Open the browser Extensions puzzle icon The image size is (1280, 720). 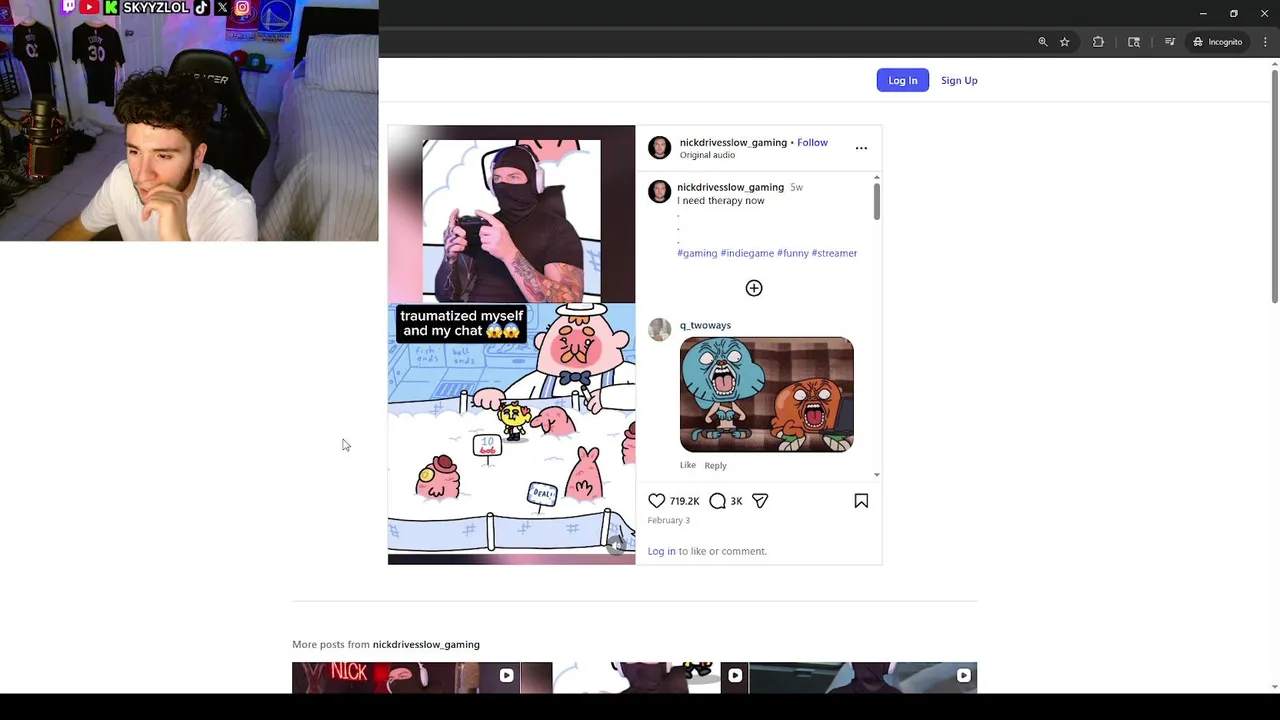[x=1098, y=42]
